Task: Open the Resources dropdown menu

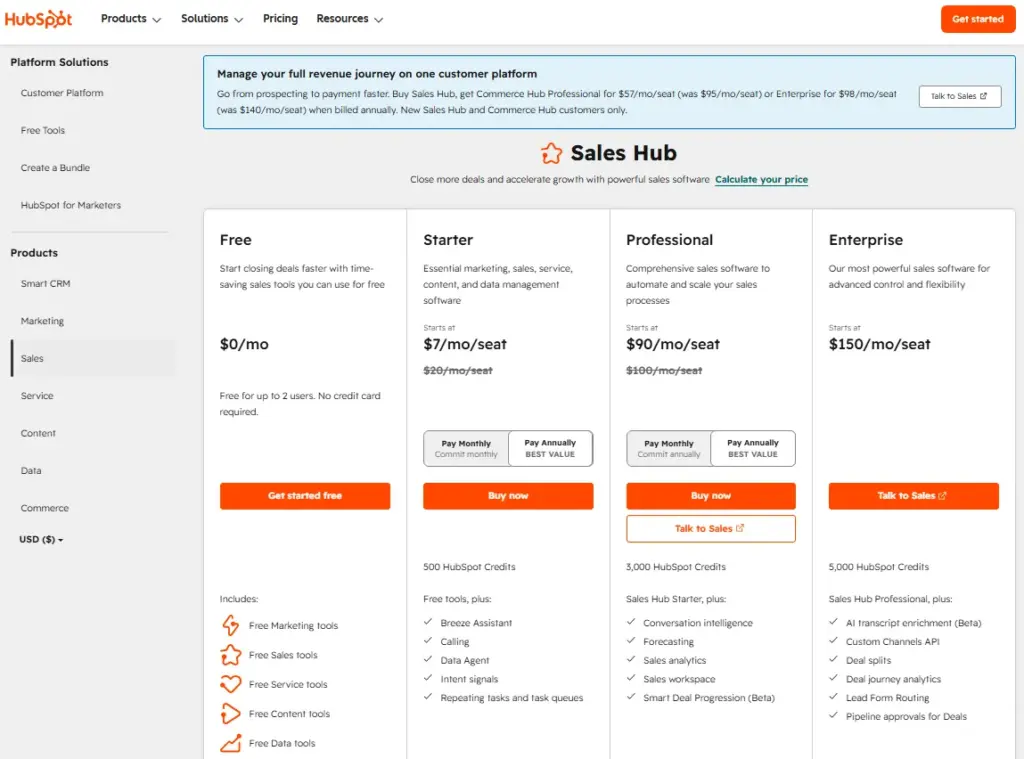Action: pos(349,19)
